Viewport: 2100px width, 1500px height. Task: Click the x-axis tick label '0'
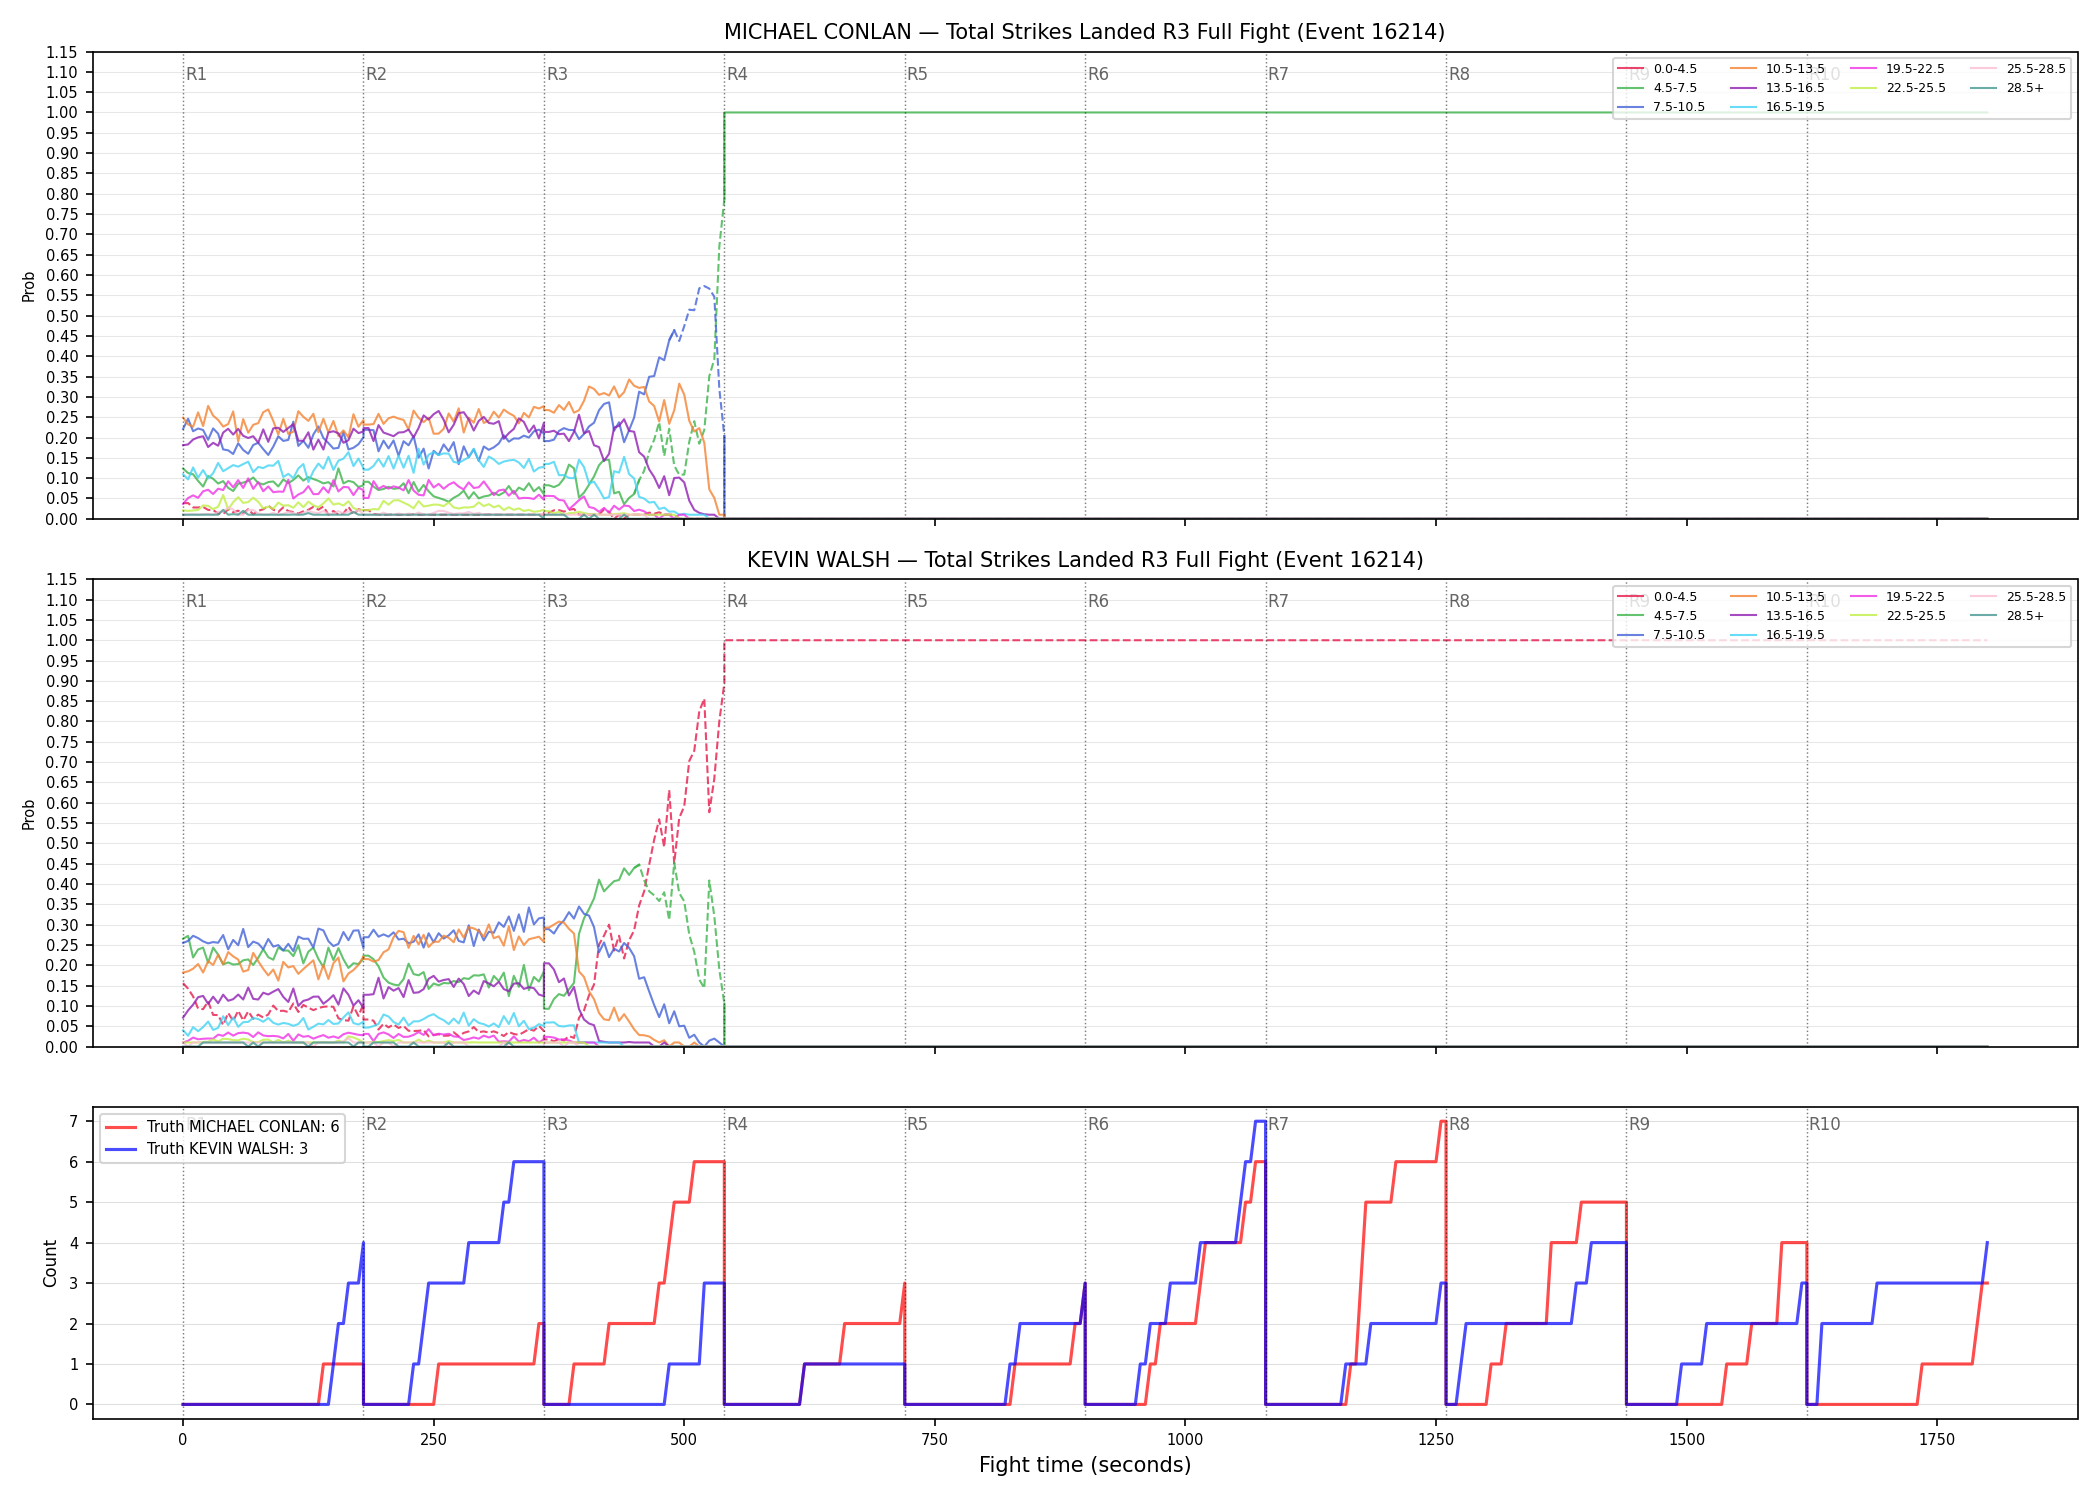[182, 1440]
